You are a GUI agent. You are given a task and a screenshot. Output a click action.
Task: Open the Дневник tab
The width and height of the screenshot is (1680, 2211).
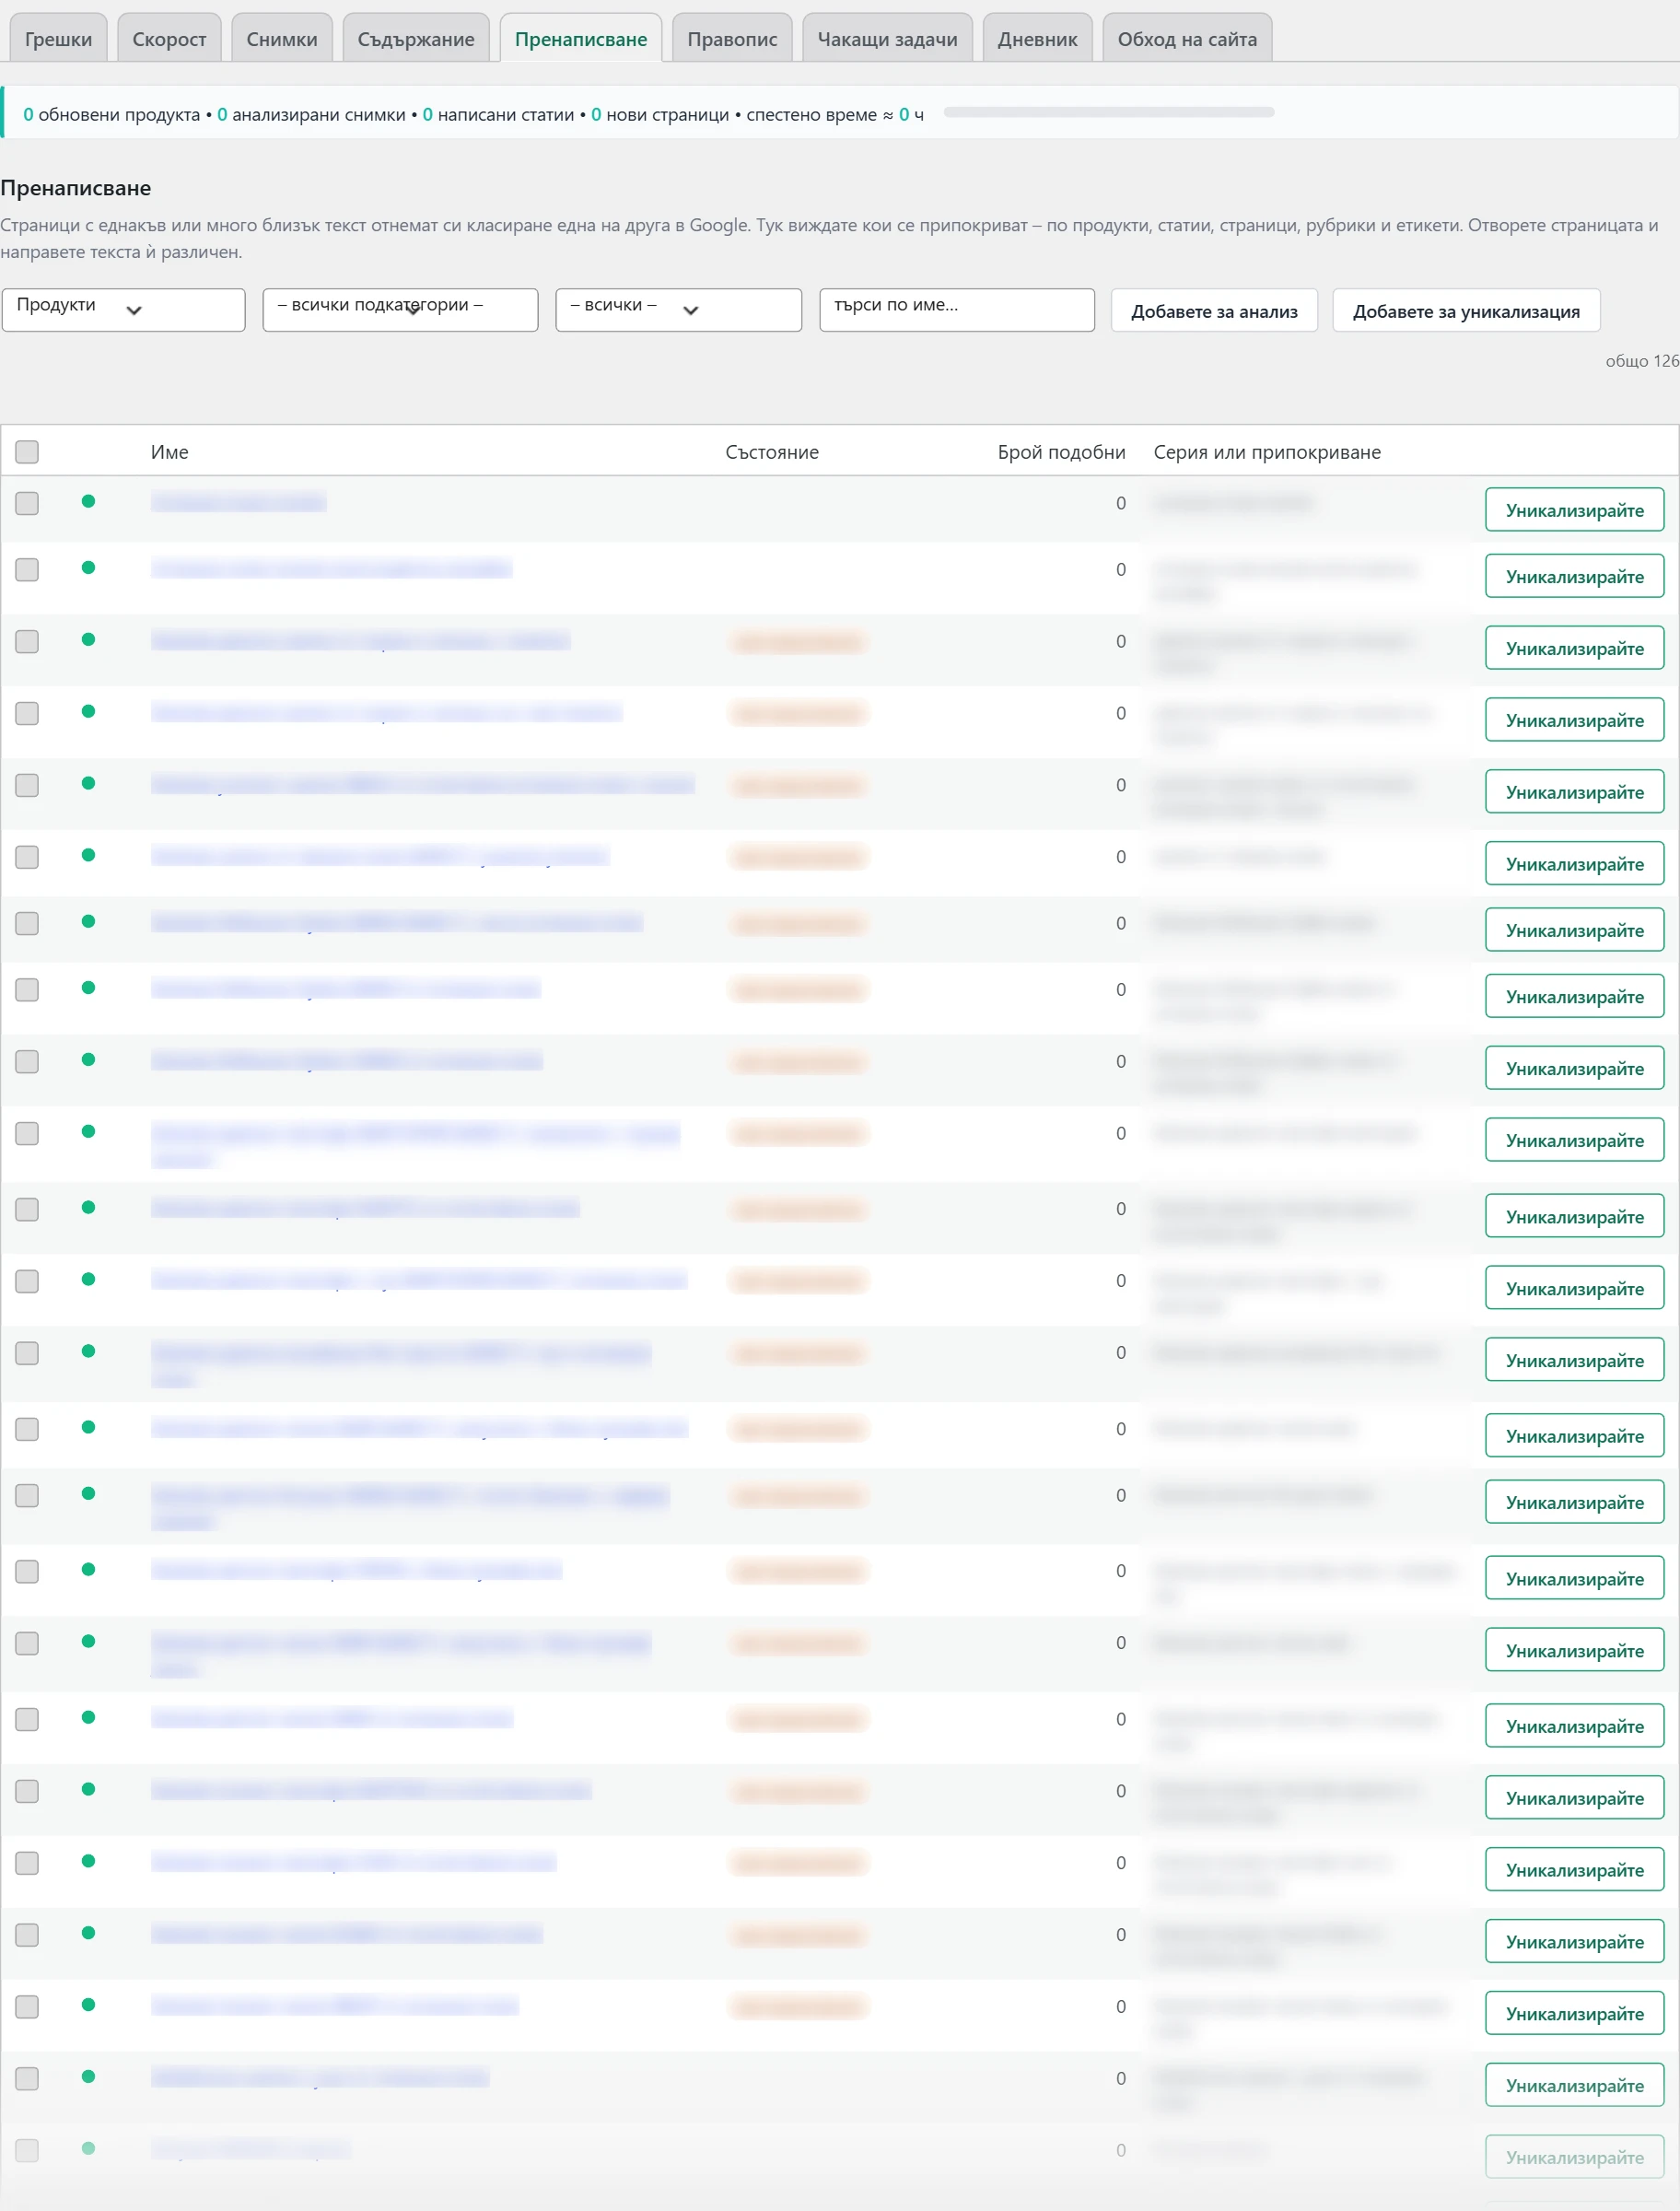pyautogui.click(x=1037, y=39)
